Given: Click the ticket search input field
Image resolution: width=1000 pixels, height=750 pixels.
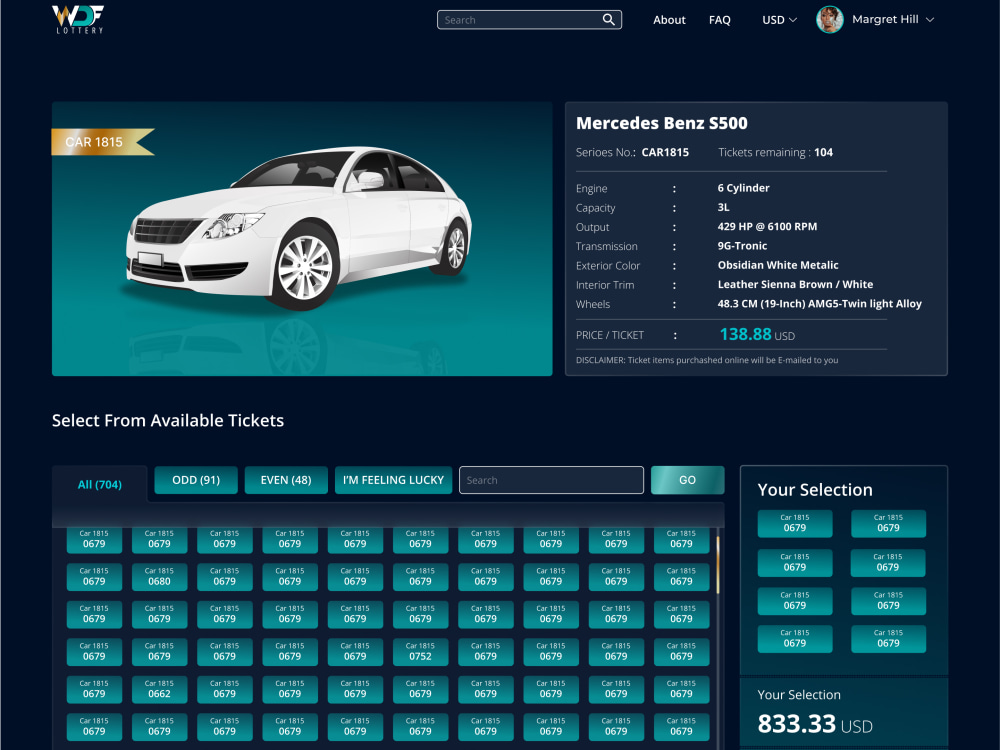Looking at the screenshot, I should [x=551, y=480].
